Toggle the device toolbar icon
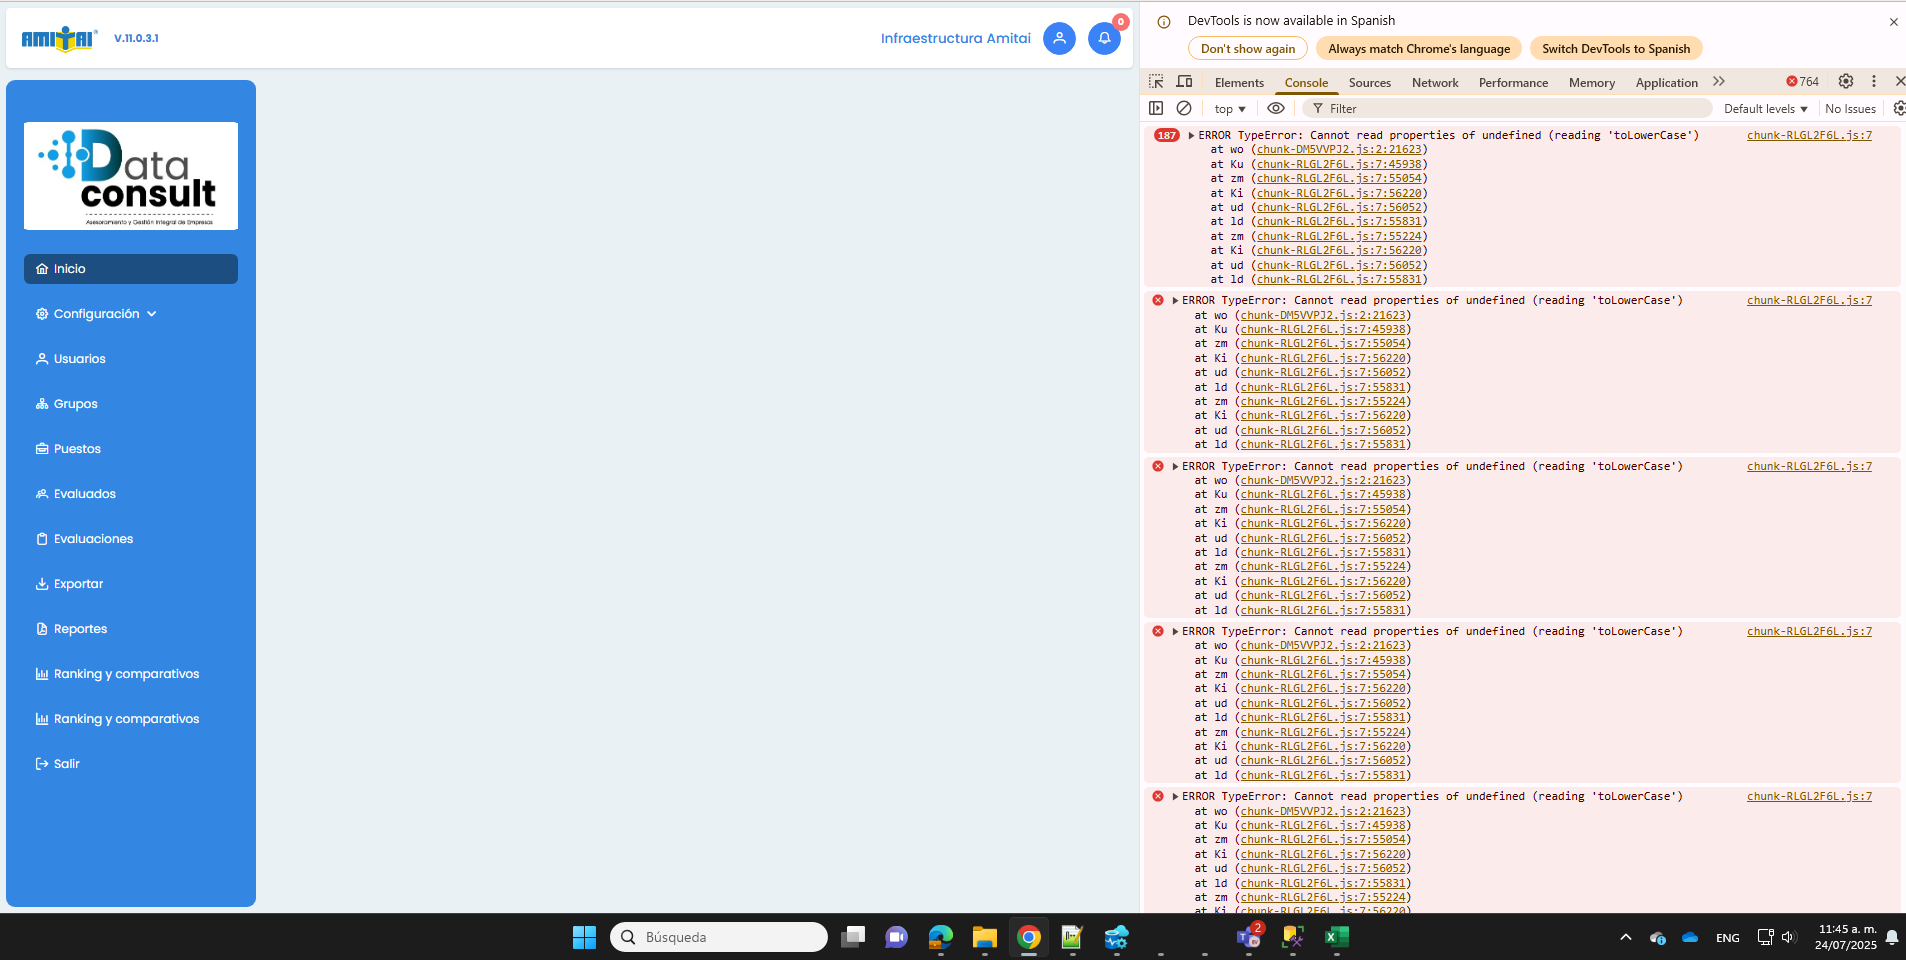The height and width of the screenshot is (960, 1906). pos(1184,82)
